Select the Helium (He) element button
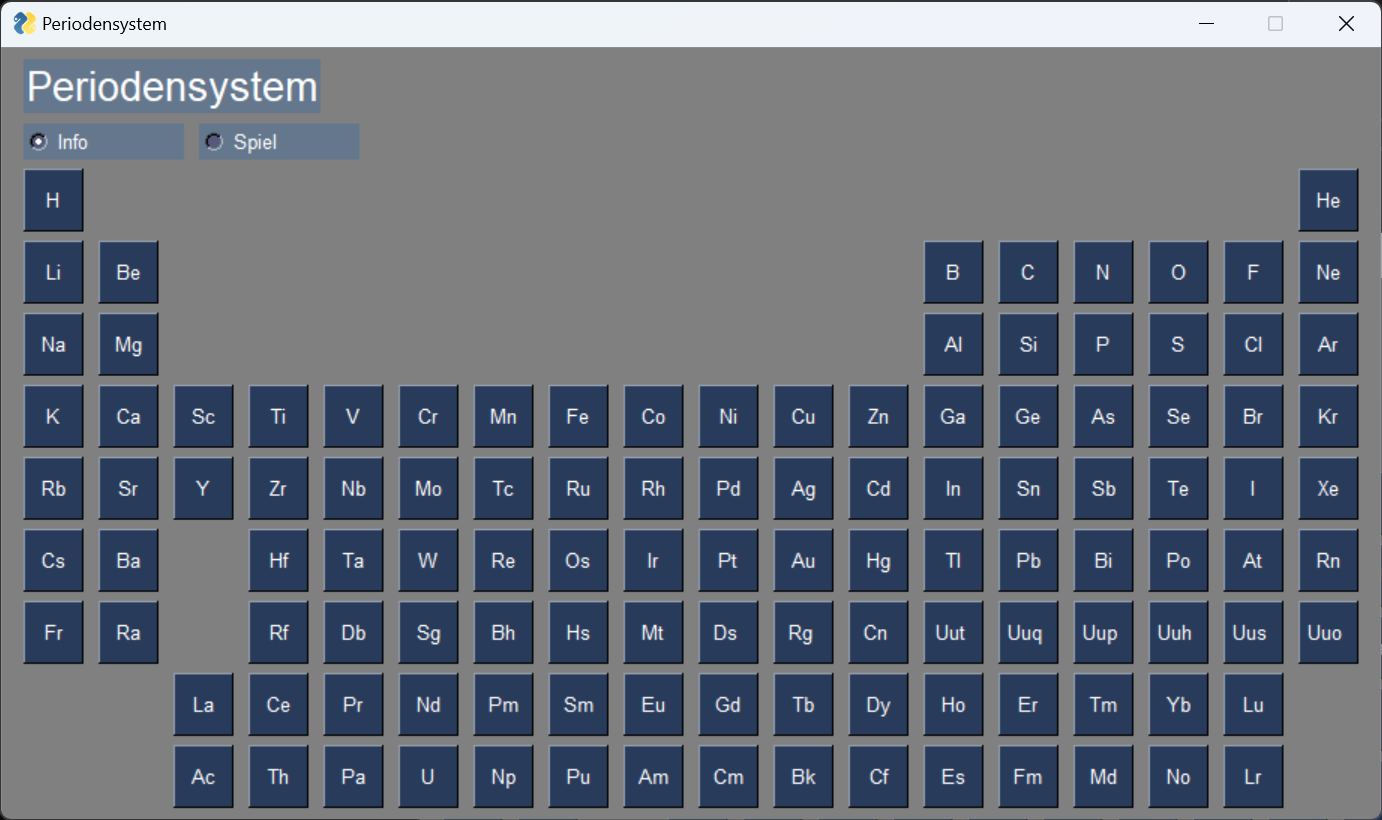The image size is (1382, 820). tap(1328, 200)
